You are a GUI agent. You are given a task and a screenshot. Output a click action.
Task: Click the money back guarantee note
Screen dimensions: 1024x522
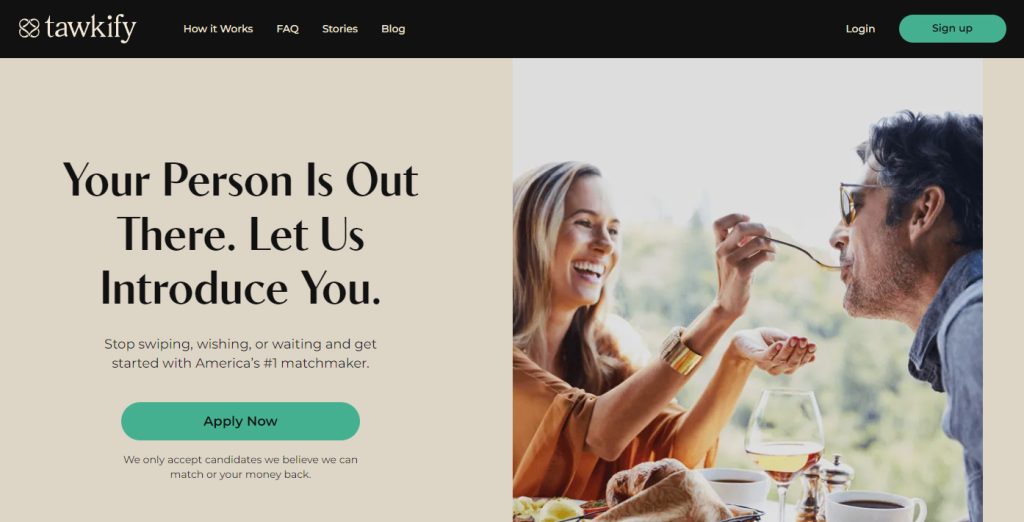click(240, 467)
